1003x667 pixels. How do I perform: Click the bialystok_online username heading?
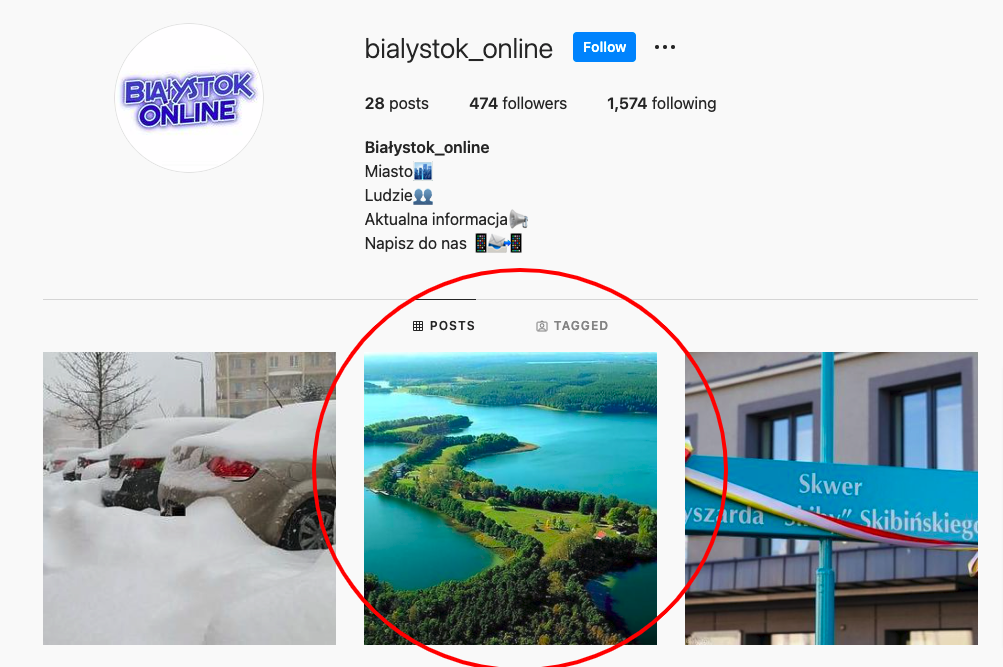click(459, 49)
